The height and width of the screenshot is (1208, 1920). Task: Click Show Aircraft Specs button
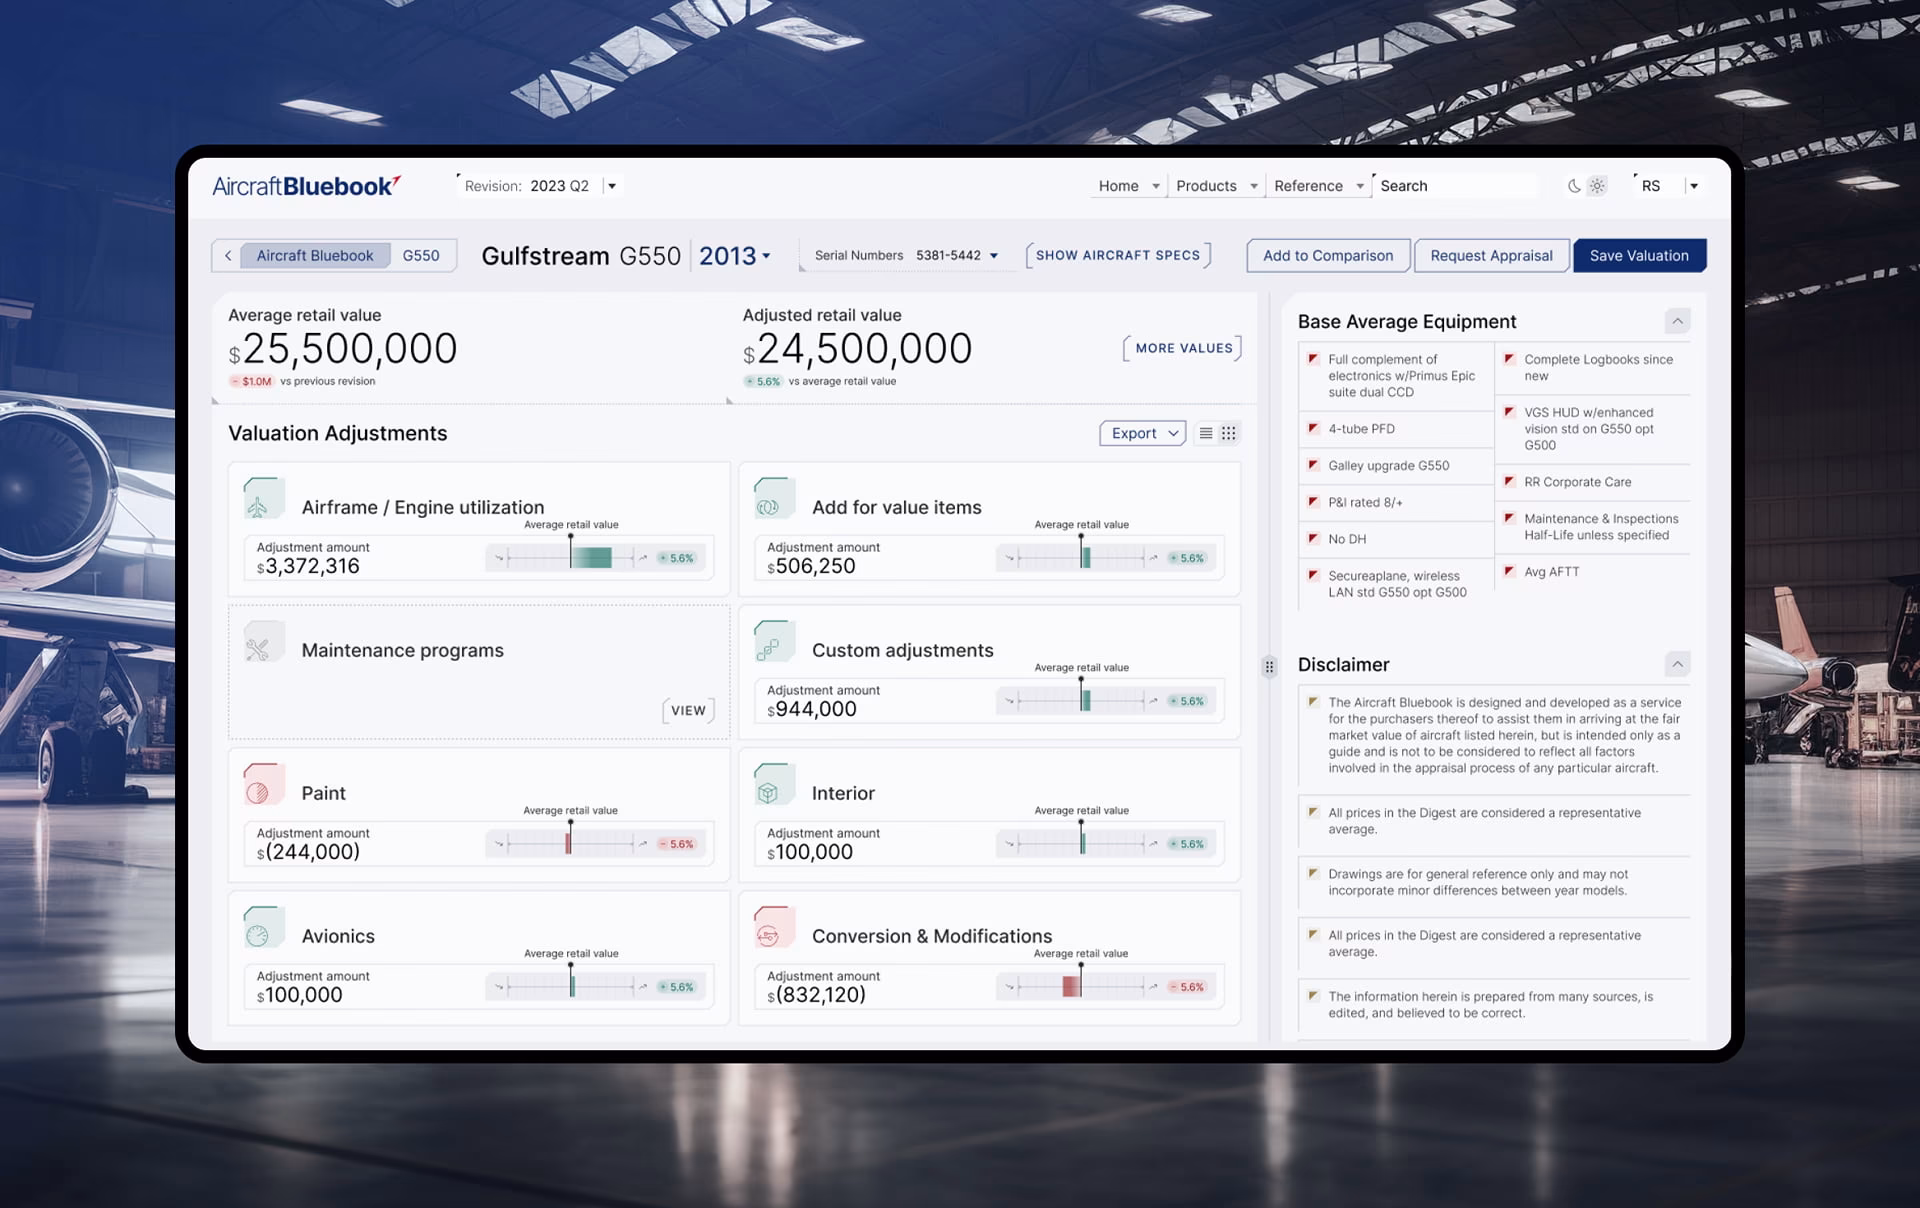coord(1118,255)
